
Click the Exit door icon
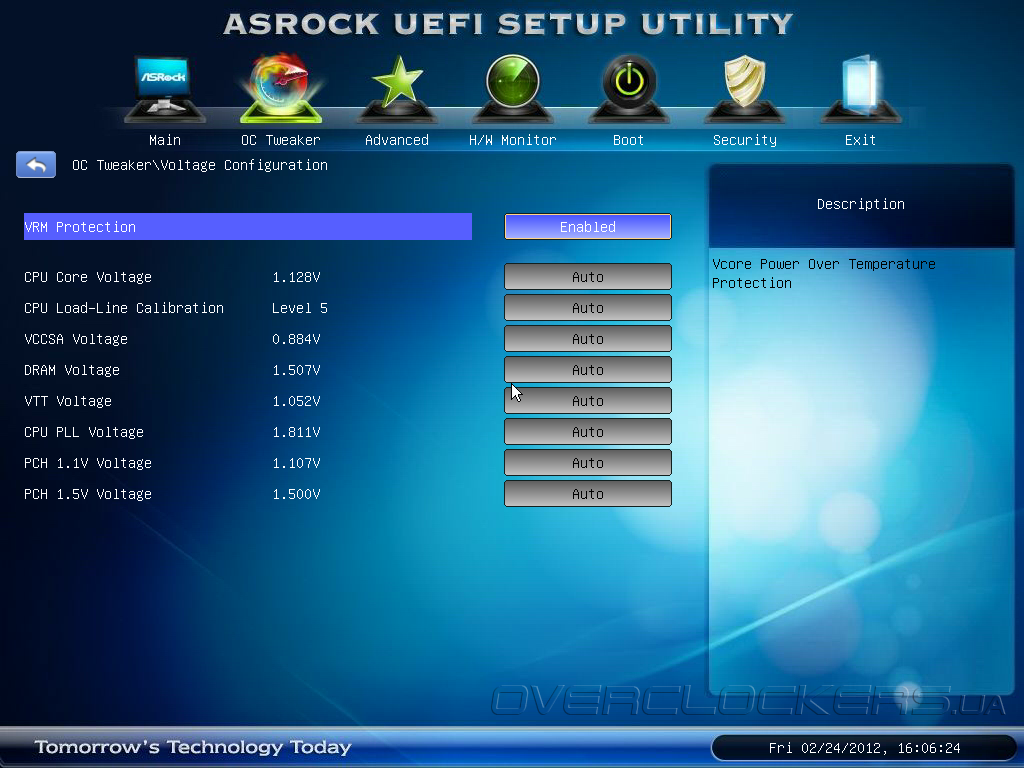point(861,89)
